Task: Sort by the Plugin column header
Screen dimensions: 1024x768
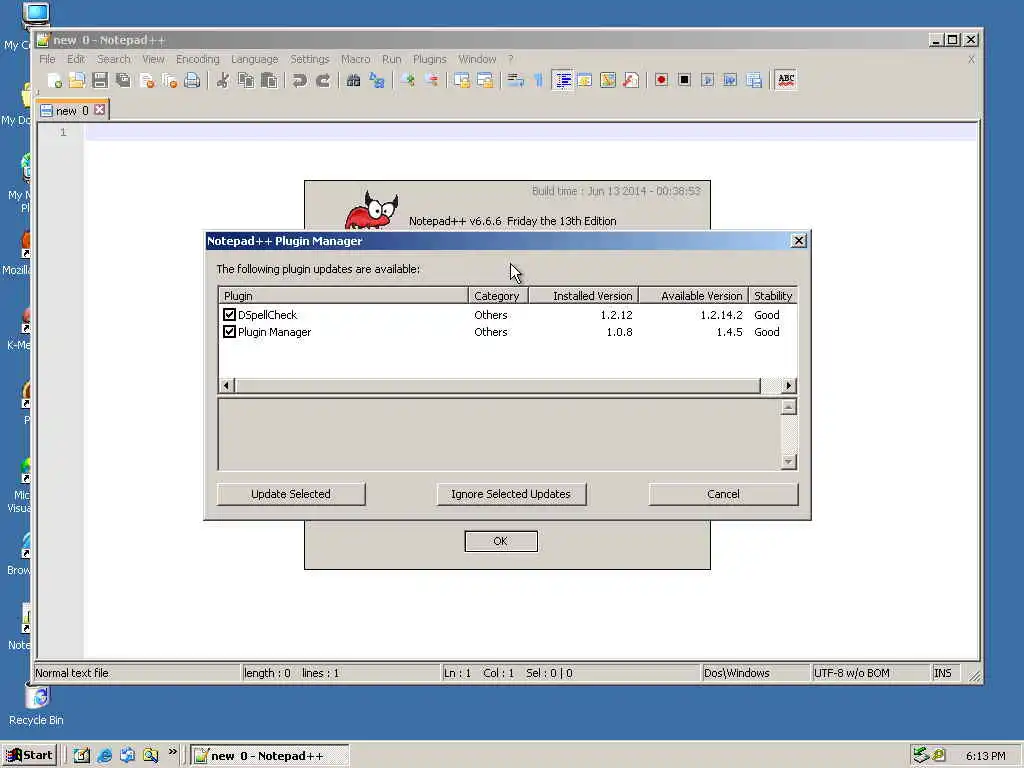Action: [x=343, y=296]
